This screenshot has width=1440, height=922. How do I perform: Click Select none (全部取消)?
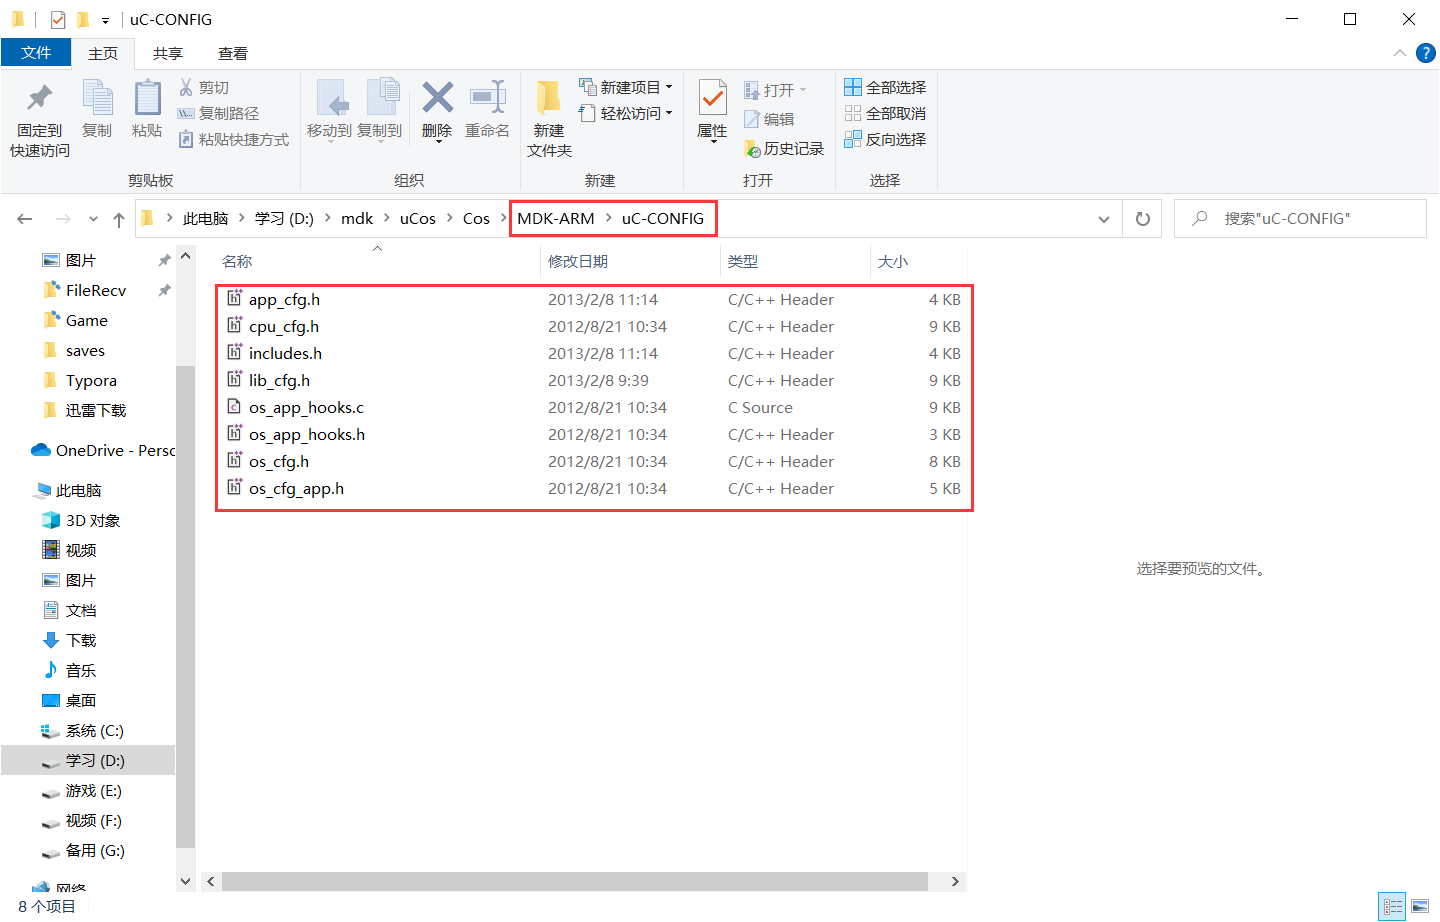(885, 113)
